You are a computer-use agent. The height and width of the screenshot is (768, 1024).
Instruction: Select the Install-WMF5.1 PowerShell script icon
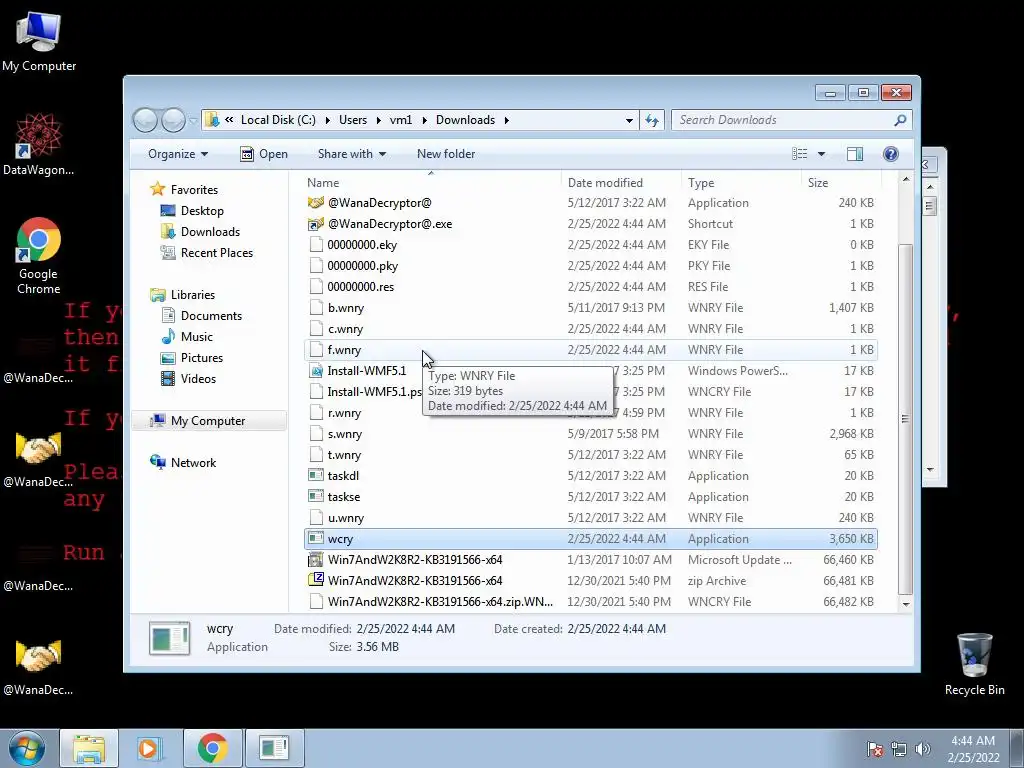click(x=316, y=371)
